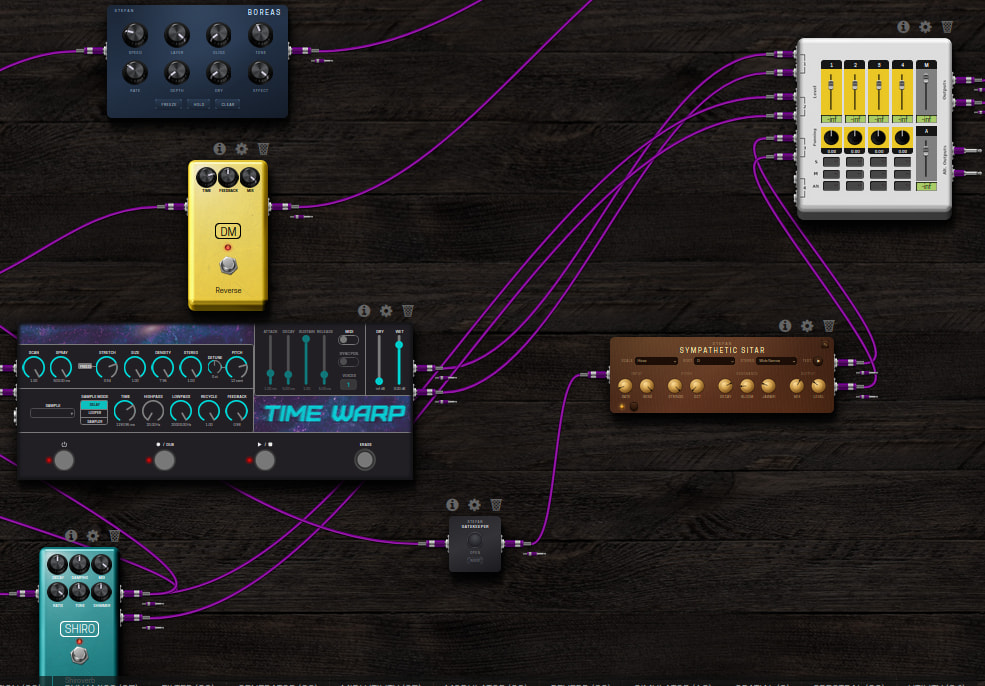Click the Gatekeeper plugin round knob
985x686 pixels.
pyautogui.click(x=475, y=540)
